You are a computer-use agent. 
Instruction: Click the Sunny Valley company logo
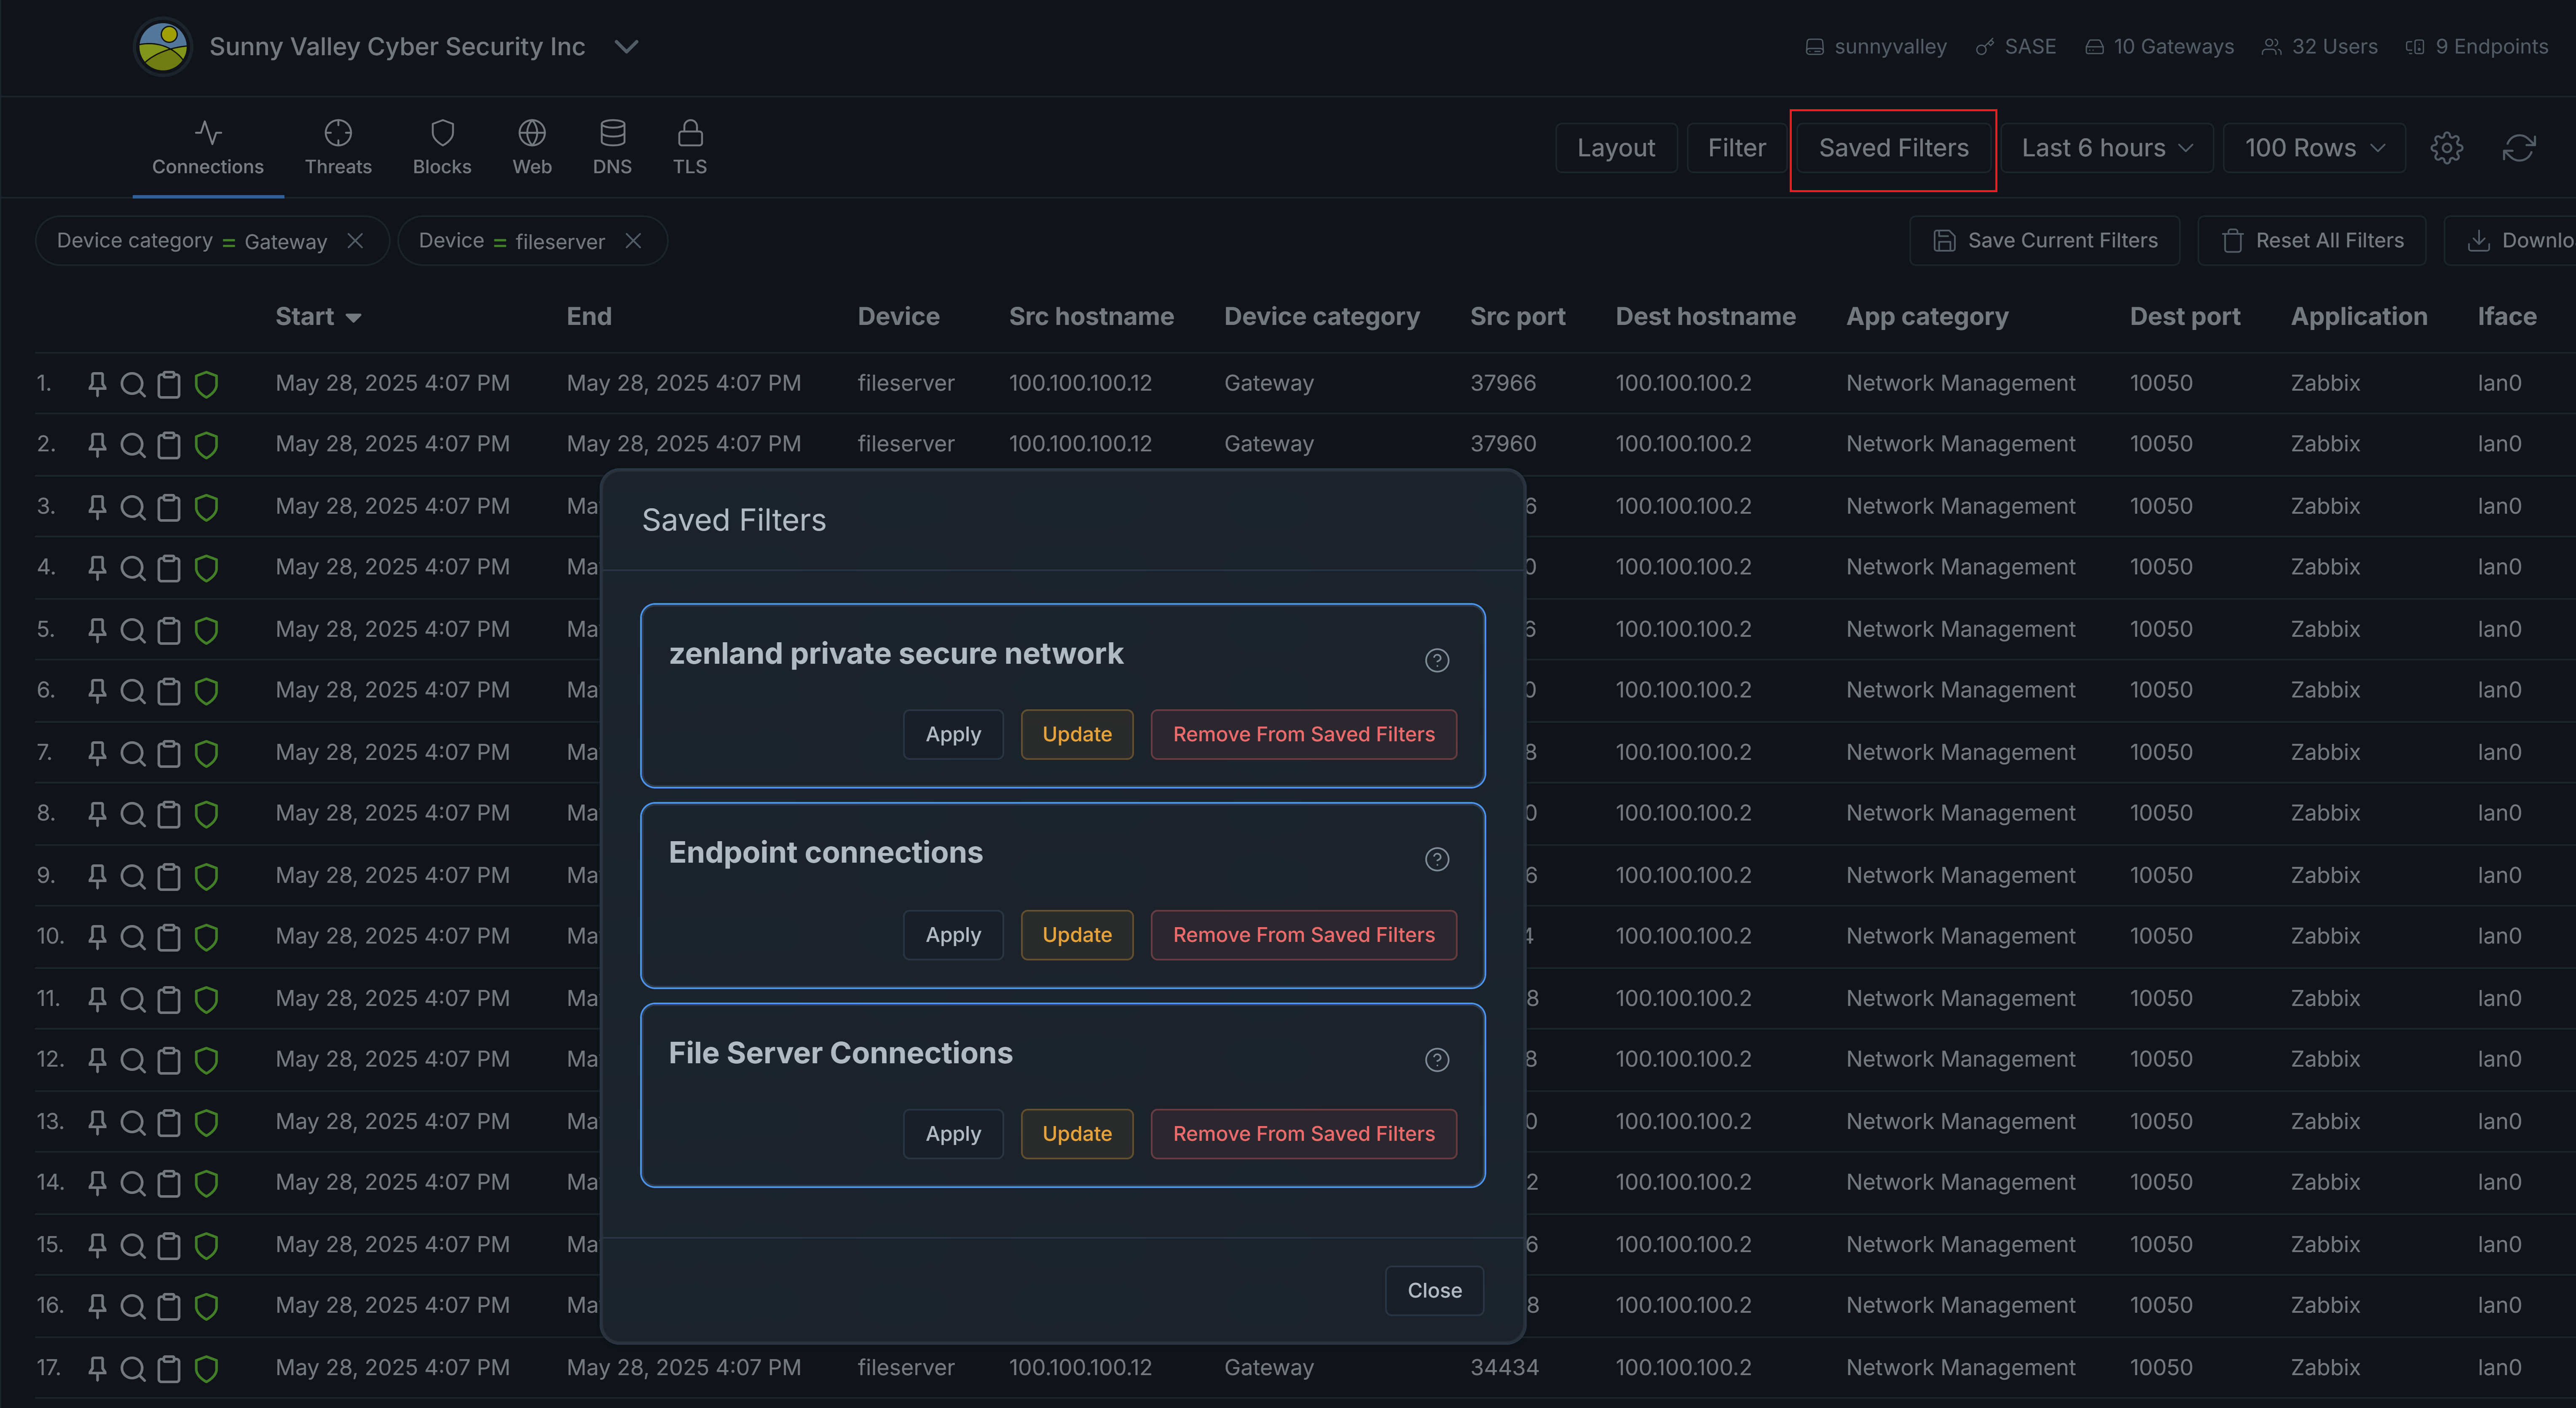(163, 47)
